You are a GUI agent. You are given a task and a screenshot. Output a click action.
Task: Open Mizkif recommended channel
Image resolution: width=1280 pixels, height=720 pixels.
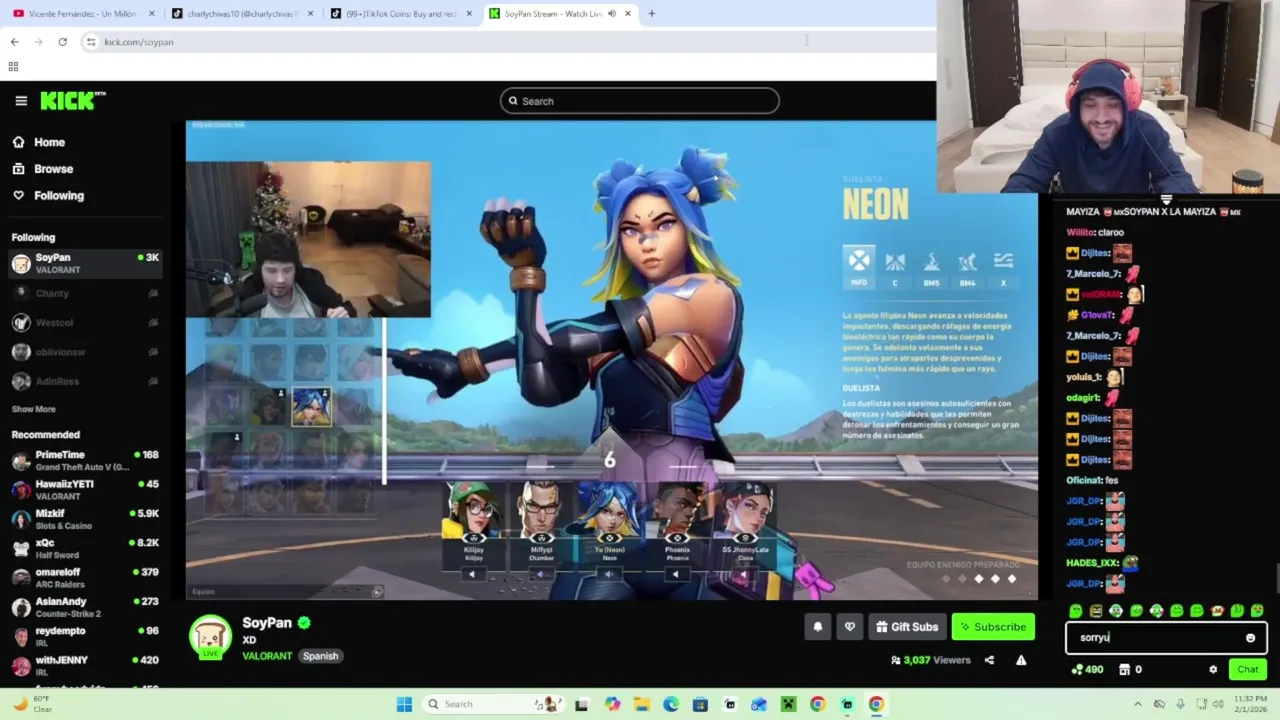(85, 519)
